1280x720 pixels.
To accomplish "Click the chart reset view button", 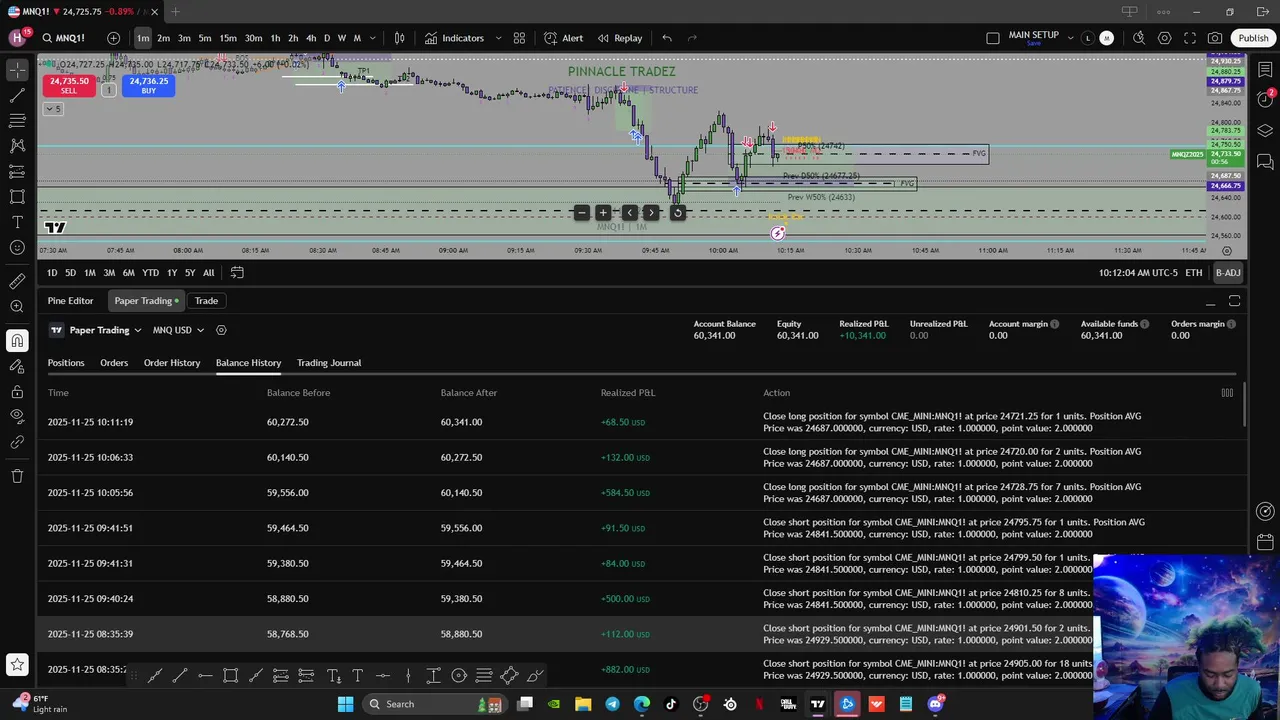I will 677,212.
